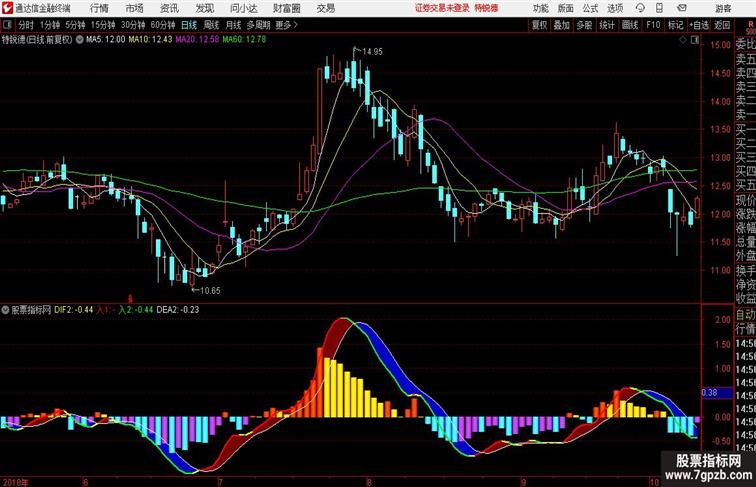The width and height of the screenshot is (756, 487).
Task: Switch to the 1分钟 period tab
Action: 50,25
